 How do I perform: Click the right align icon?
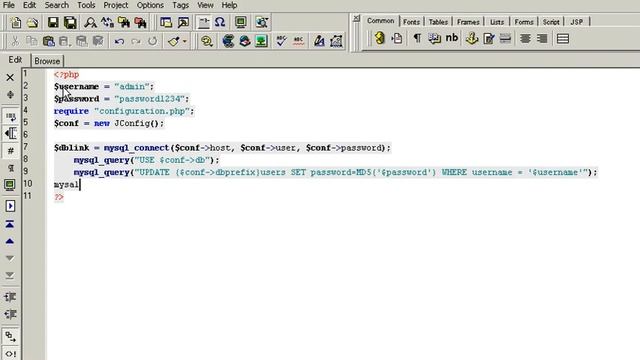[542, 39]
